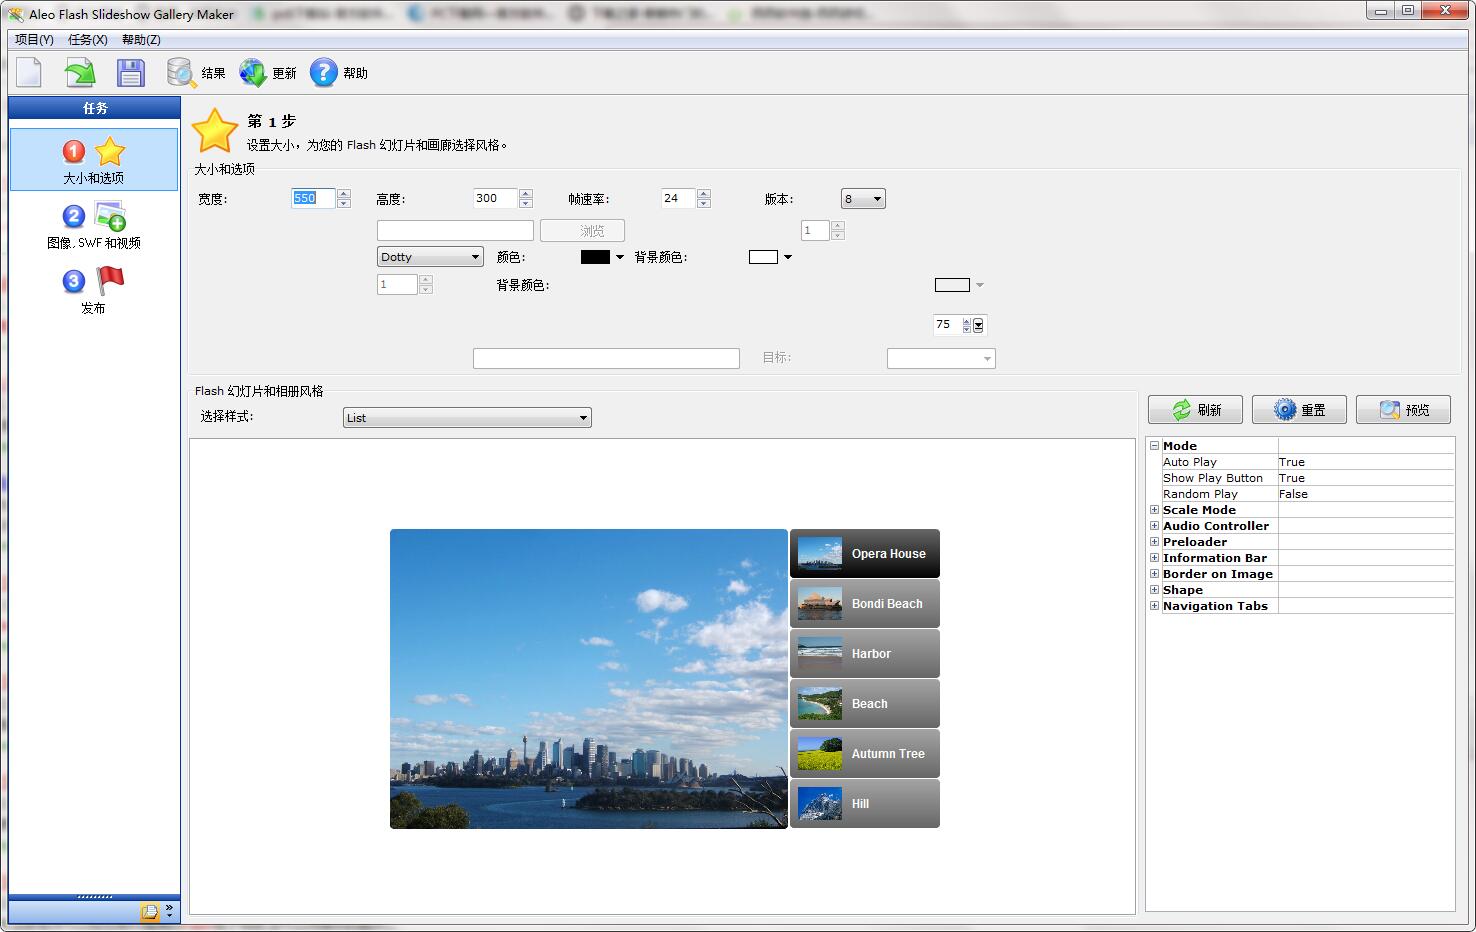Increase the height spinner value

tap(526, 193)
